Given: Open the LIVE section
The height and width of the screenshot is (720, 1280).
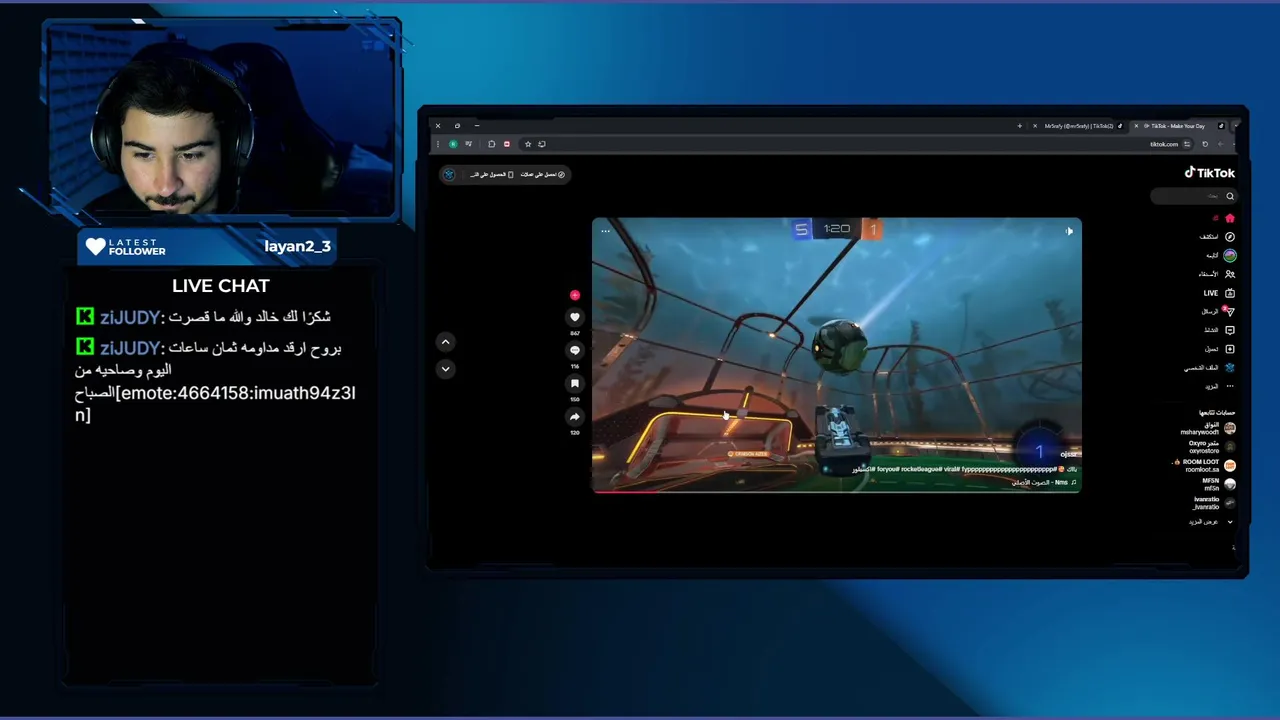Looking at the screenshot, I should (x=1219, y=293).
